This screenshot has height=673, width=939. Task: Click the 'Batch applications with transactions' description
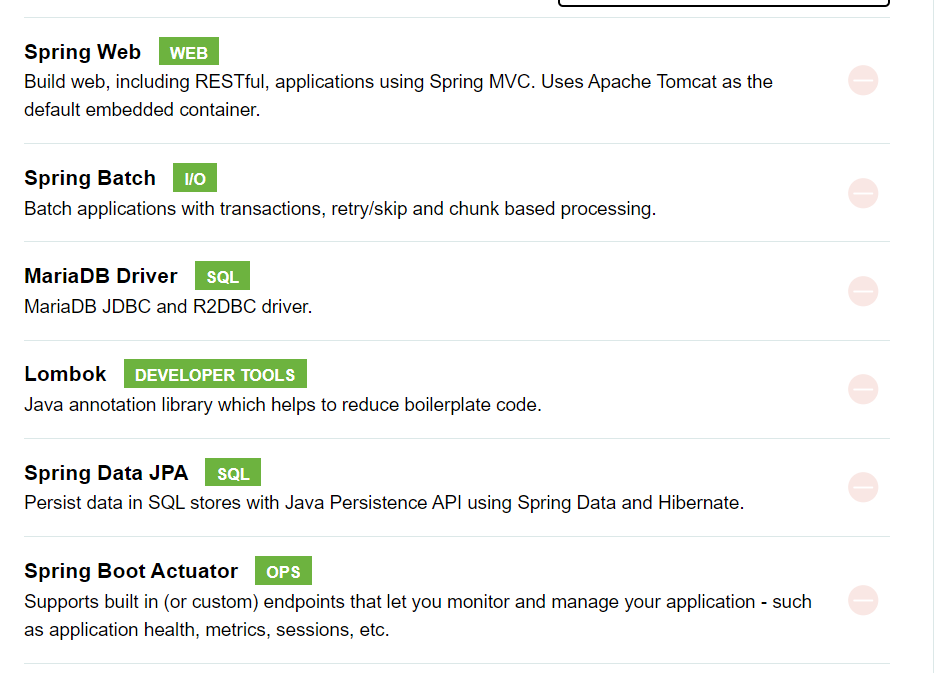tap(340, 209)
